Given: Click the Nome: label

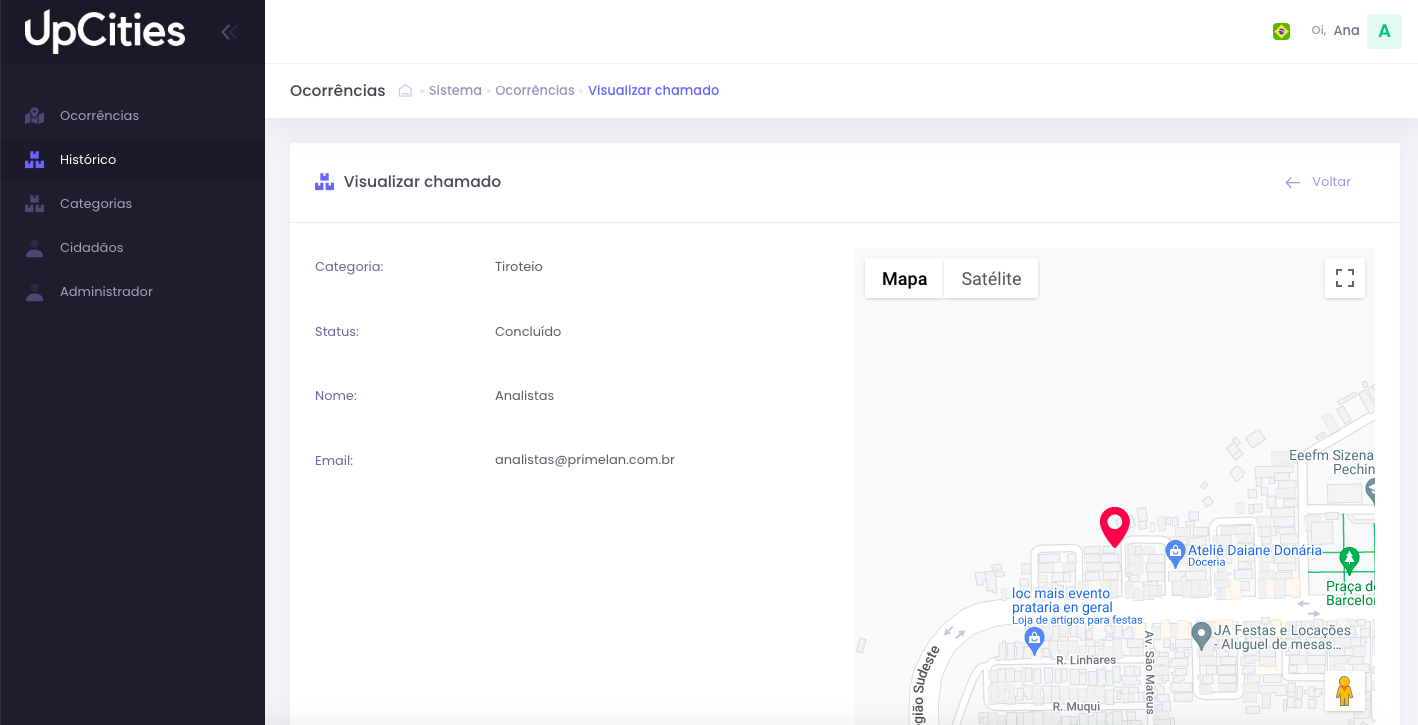Looking at the screenshot, I should click(x=336, y=396).
